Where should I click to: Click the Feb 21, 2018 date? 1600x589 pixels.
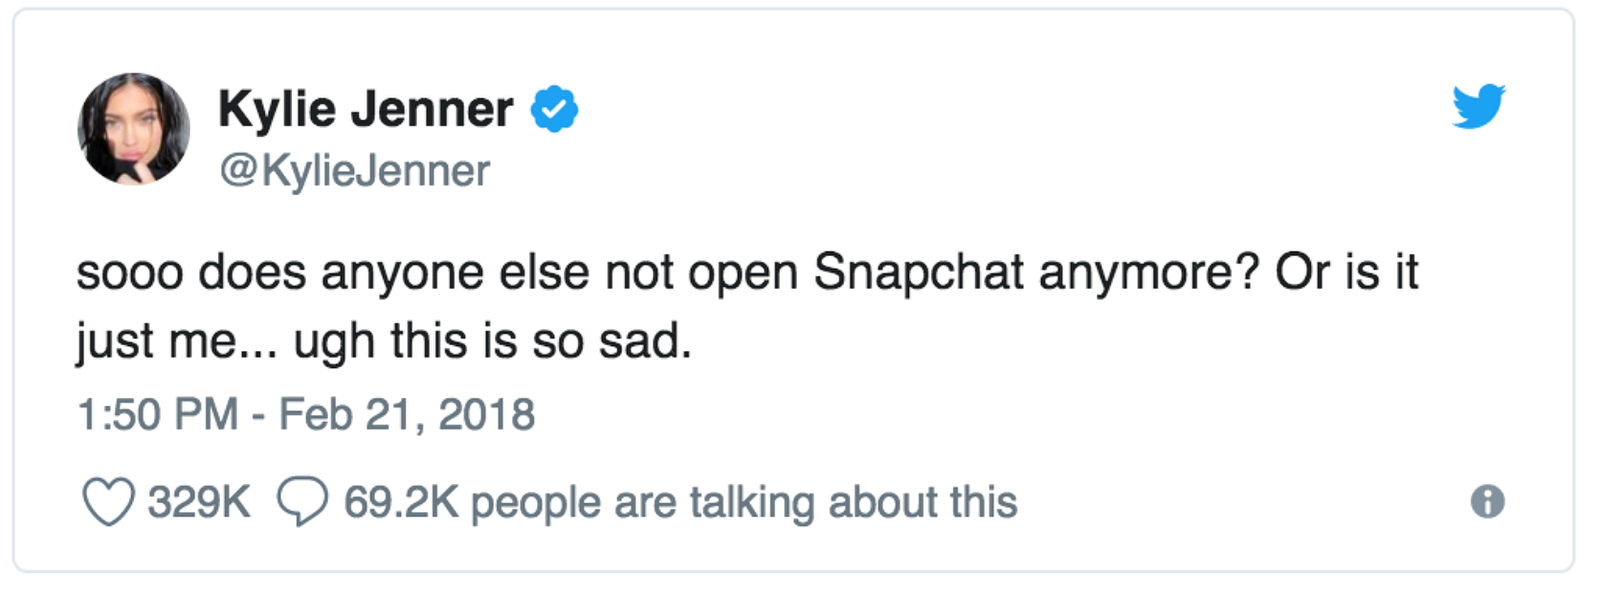[x=407, y=414]
